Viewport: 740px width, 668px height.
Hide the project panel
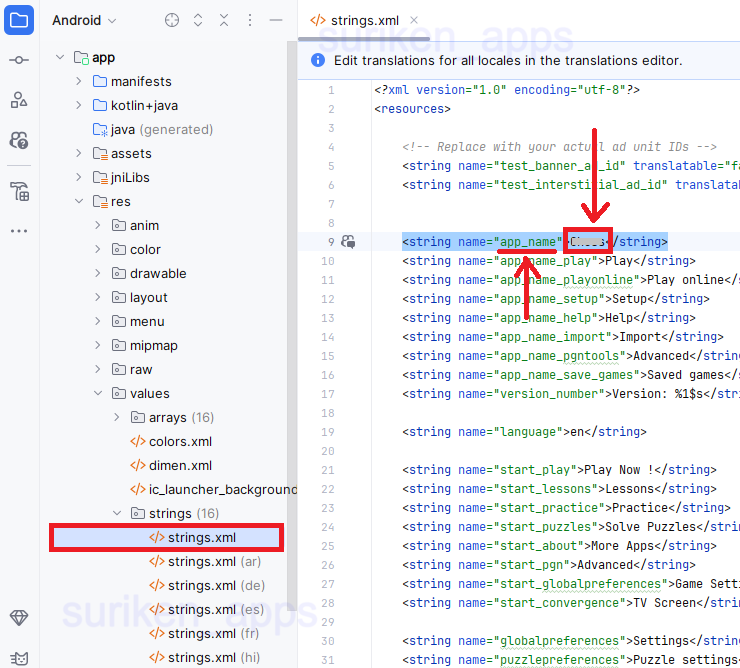[x=276, y=20]
